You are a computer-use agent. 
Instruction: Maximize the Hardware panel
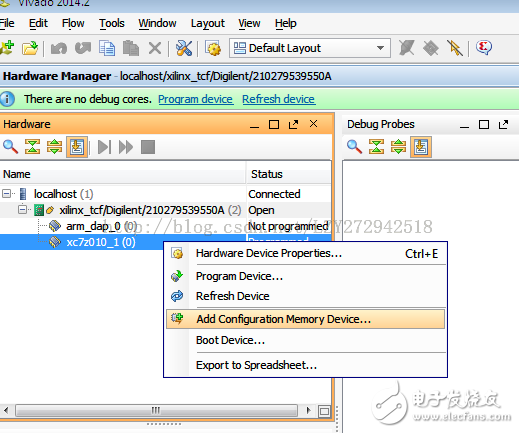point(274,125)
